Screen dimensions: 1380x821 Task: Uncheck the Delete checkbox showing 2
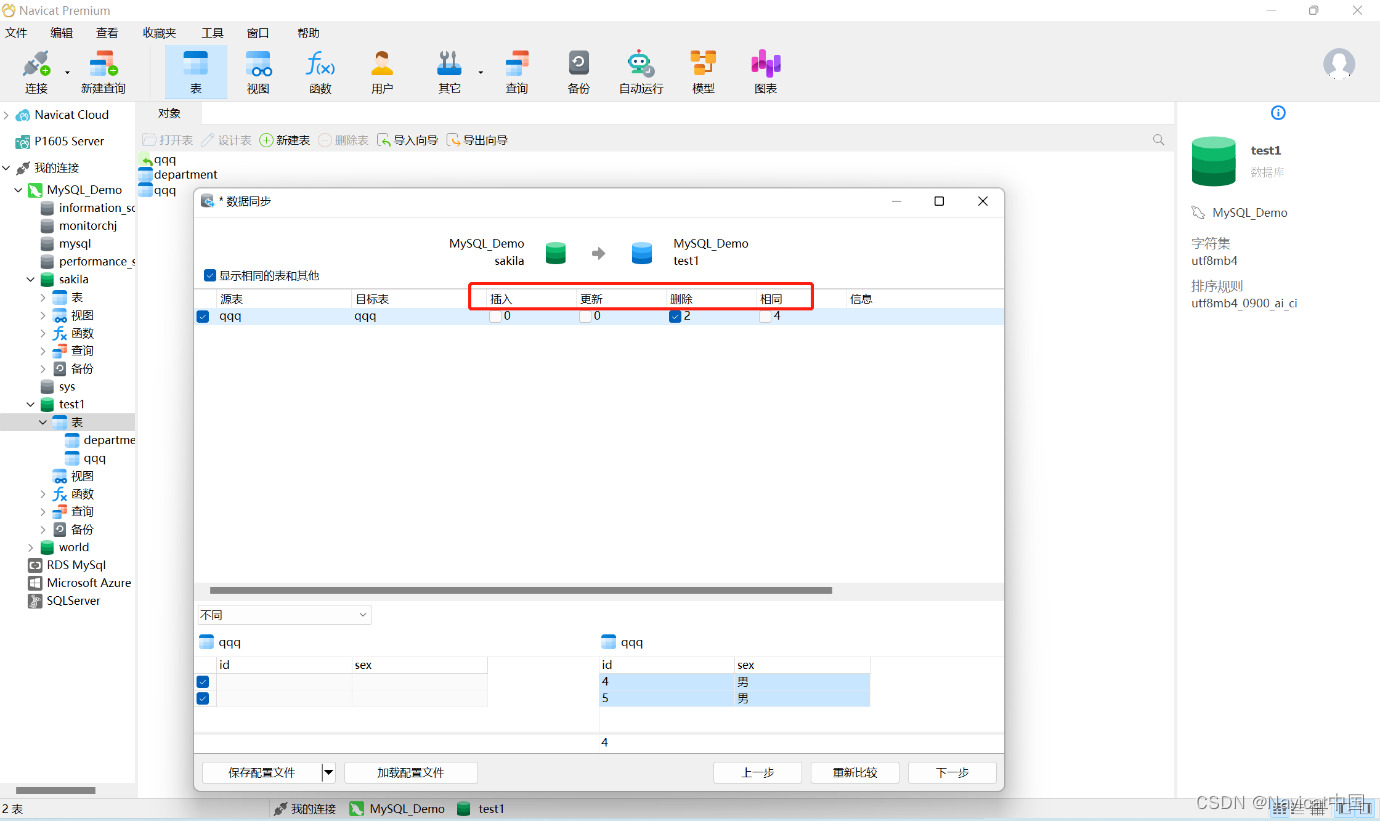[675, 316]
